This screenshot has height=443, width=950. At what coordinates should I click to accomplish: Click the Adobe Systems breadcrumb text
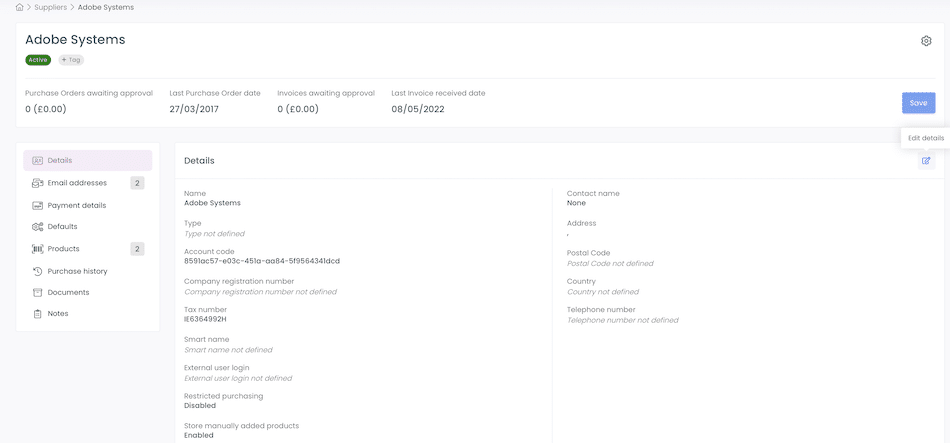[x=106, y=7]
